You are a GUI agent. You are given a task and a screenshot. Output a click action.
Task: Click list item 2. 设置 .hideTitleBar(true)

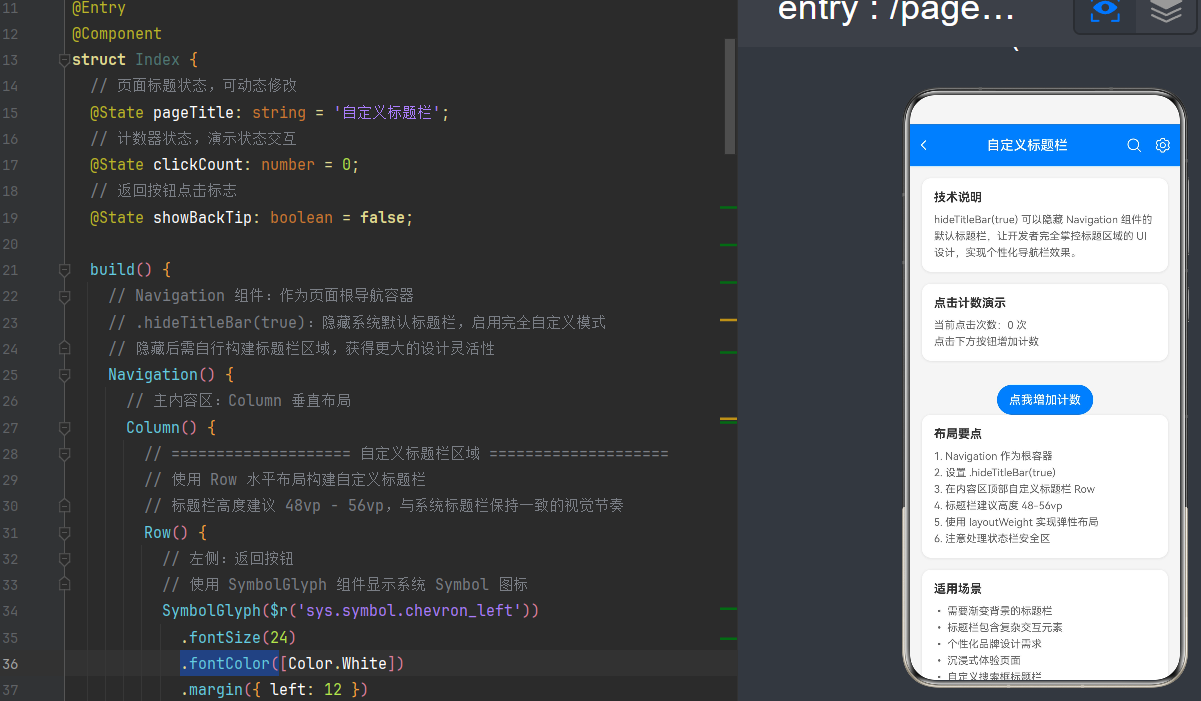pyautogui.click(x=995, y=472)
